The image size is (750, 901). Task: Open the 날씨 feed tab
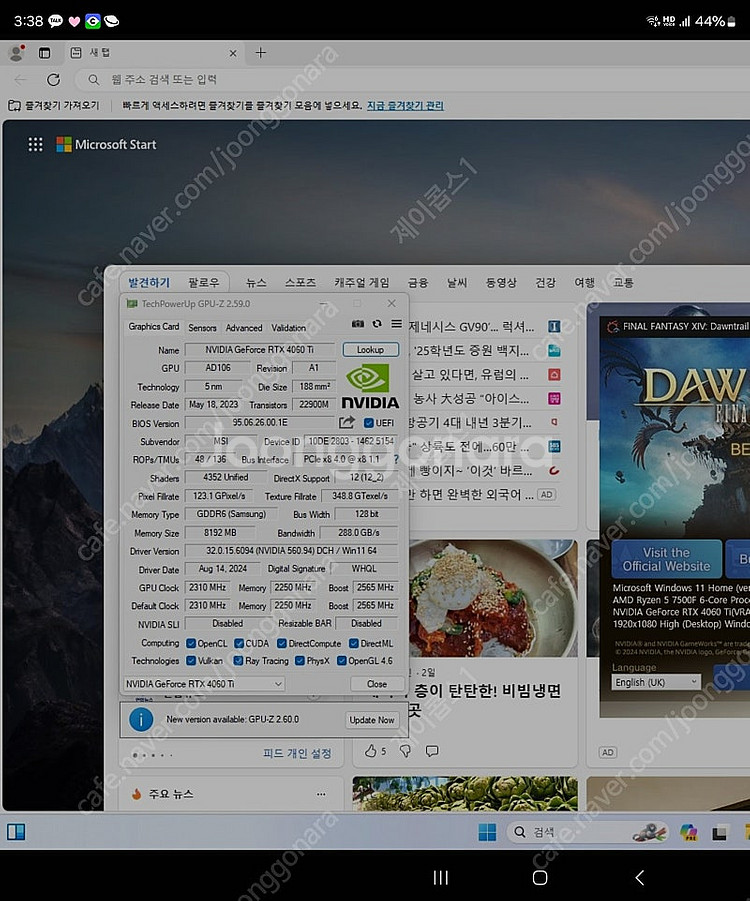coord(457,282)
